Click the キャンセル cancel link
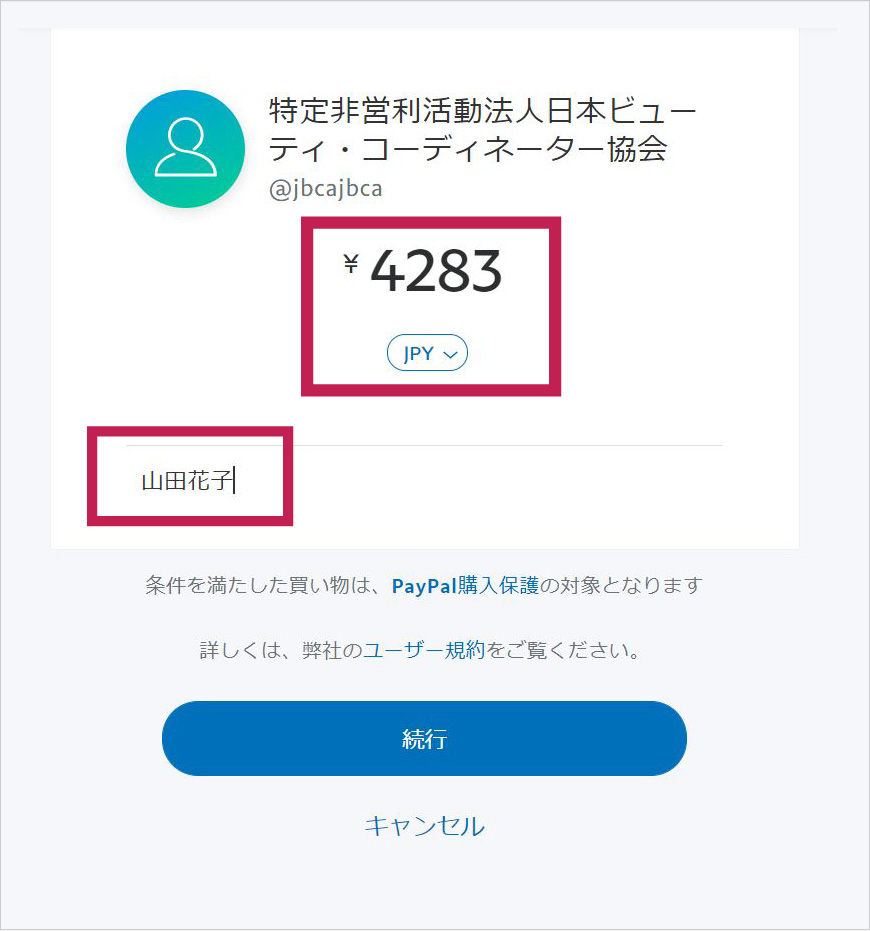Screen dimensions: 870x931 click(x=424, y=826)
